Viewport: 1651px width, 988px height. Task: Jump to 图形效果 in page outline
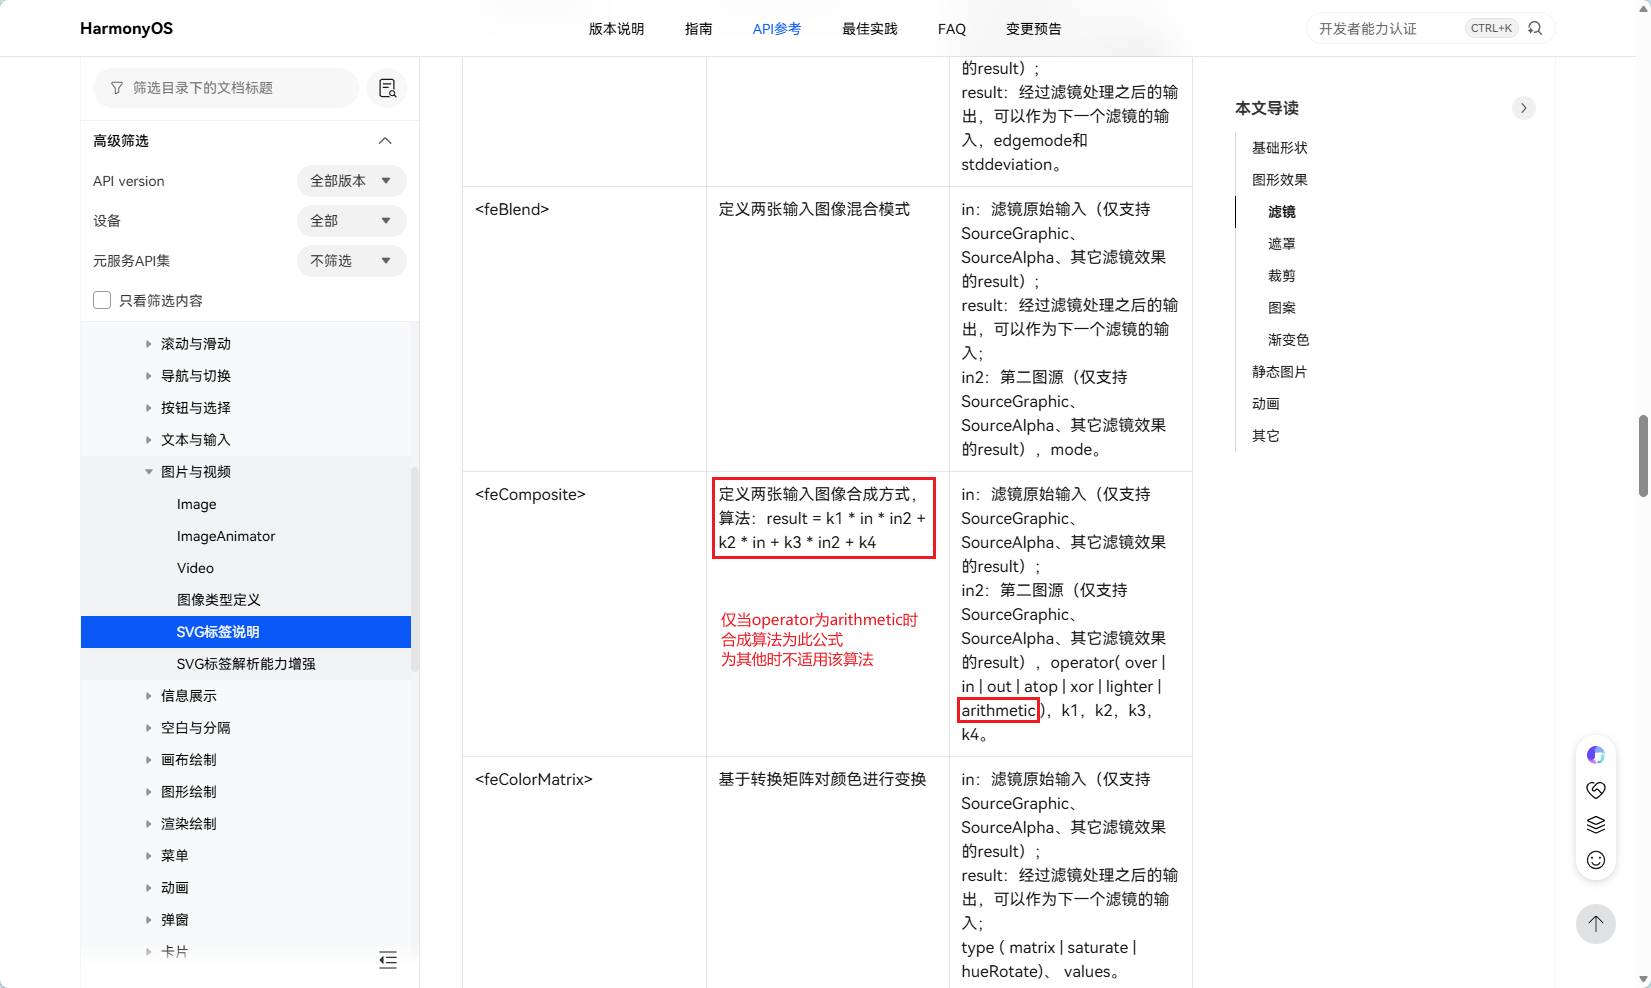click(1279, 180)
